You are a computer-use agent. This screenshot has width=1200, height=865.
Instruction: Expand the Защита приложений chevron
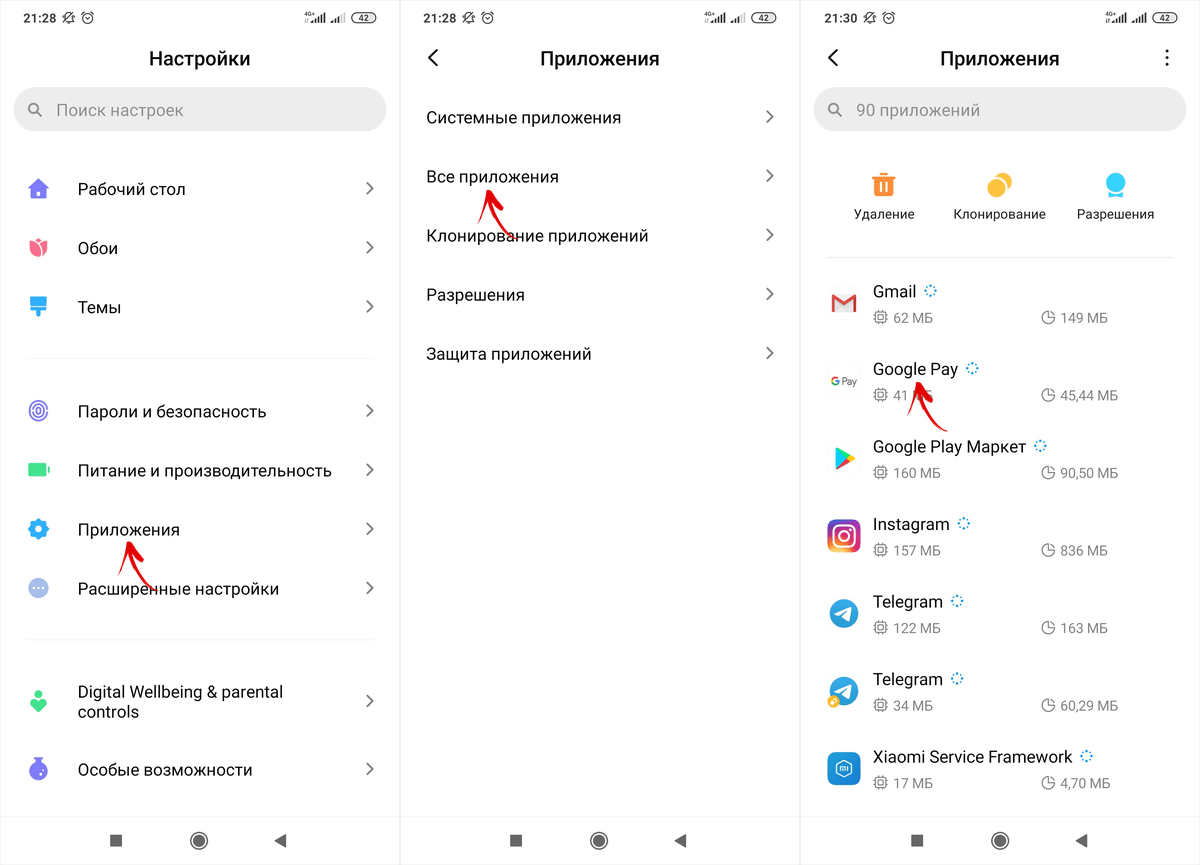click(769, 353)
